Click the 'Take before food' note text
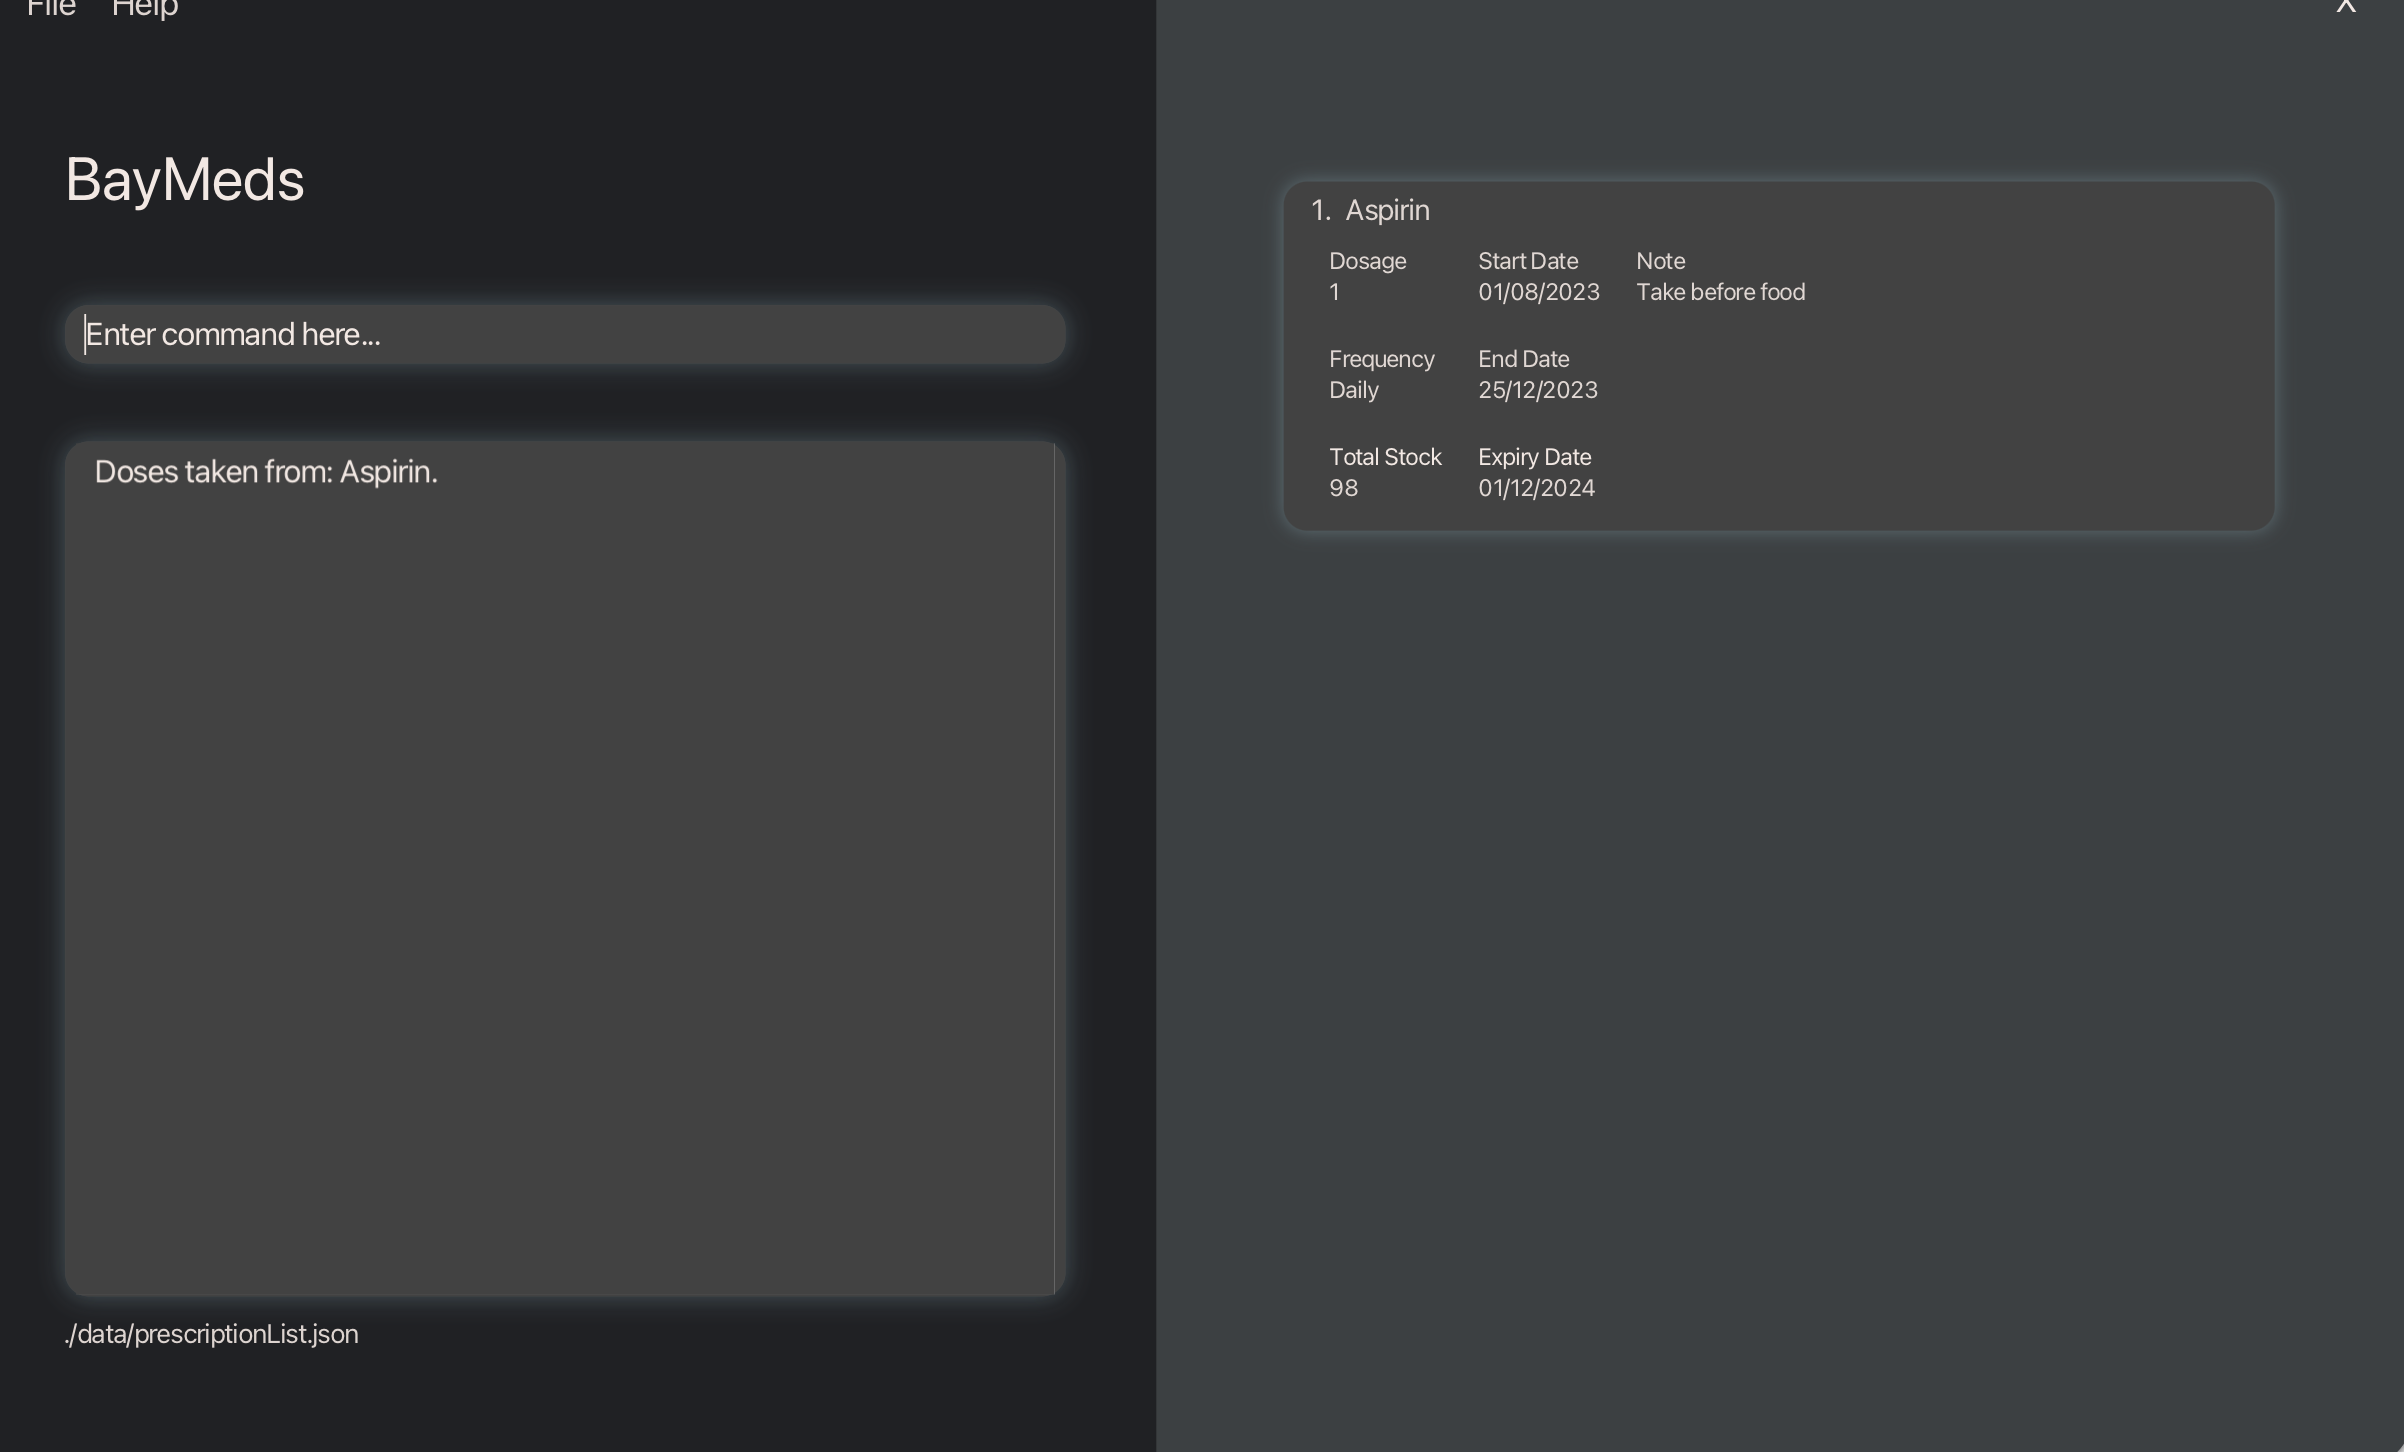 [1720, 292]
